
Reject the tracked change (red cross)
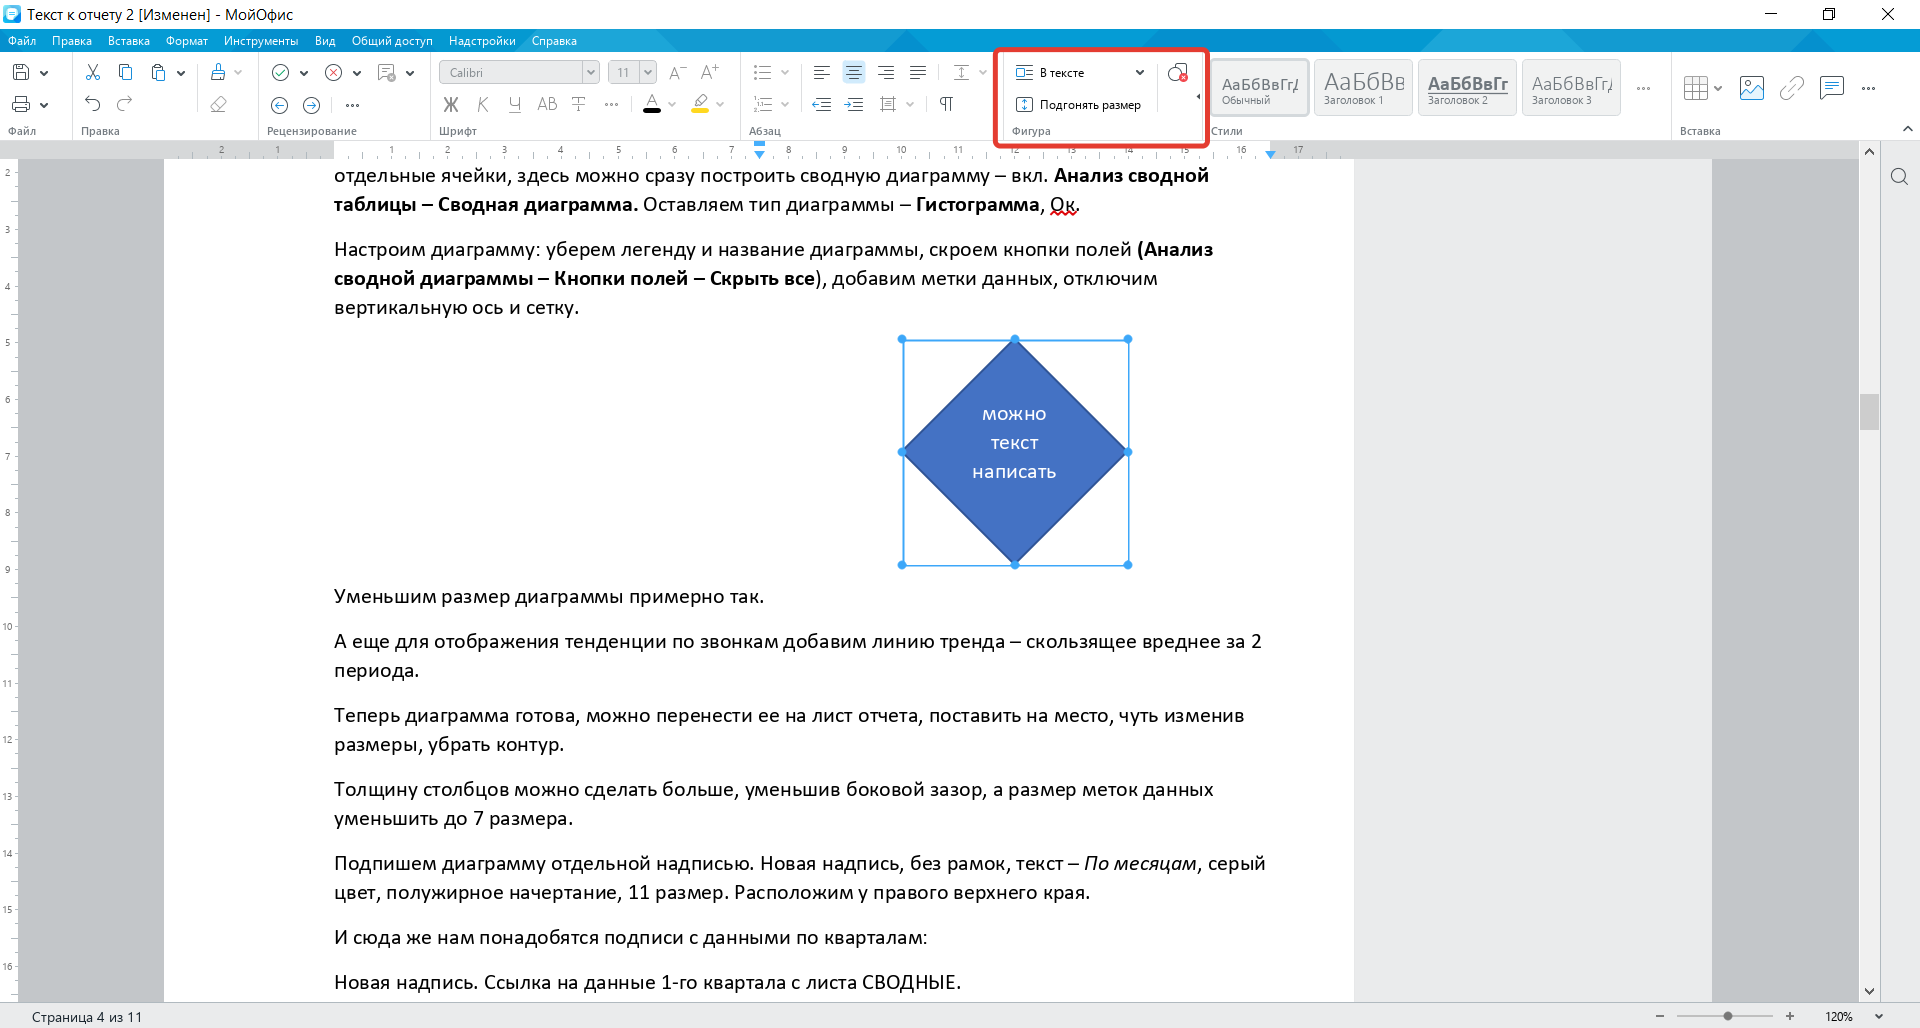334,72
